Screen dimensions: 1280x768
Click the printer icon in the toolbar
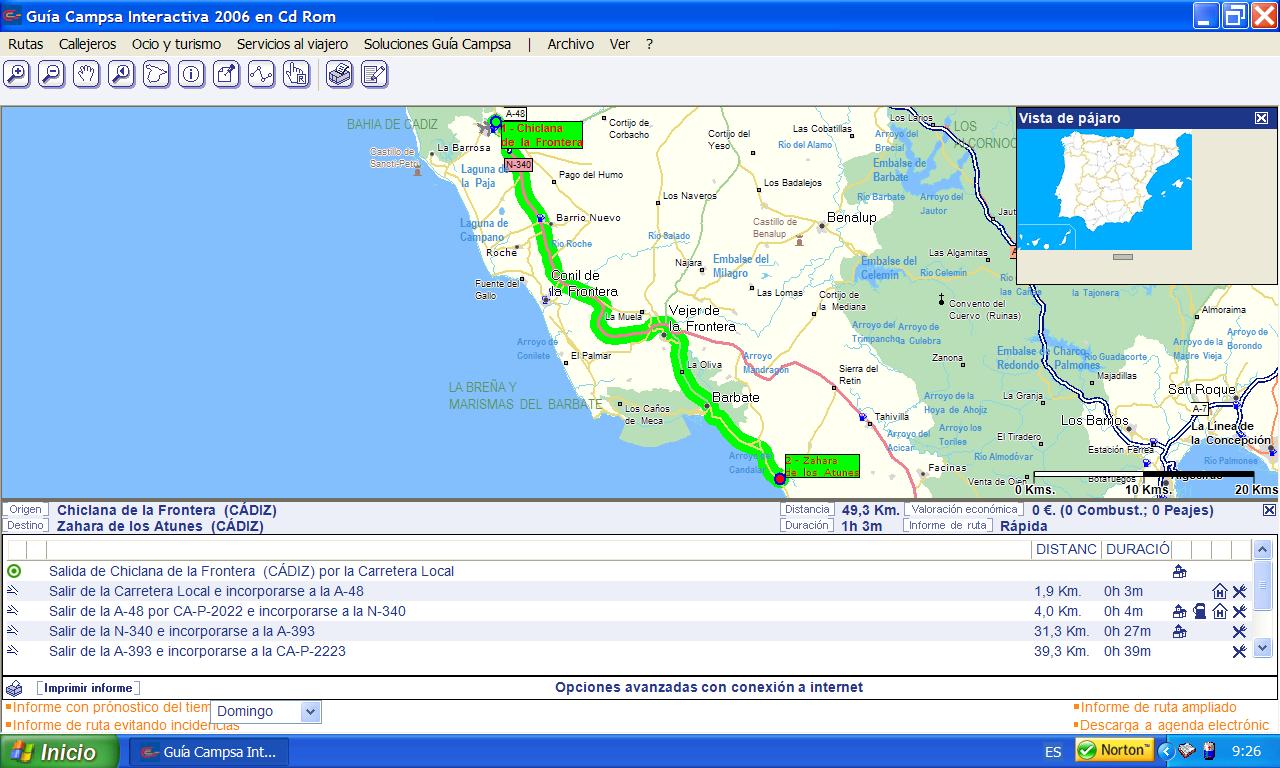[x=340, y=74]
